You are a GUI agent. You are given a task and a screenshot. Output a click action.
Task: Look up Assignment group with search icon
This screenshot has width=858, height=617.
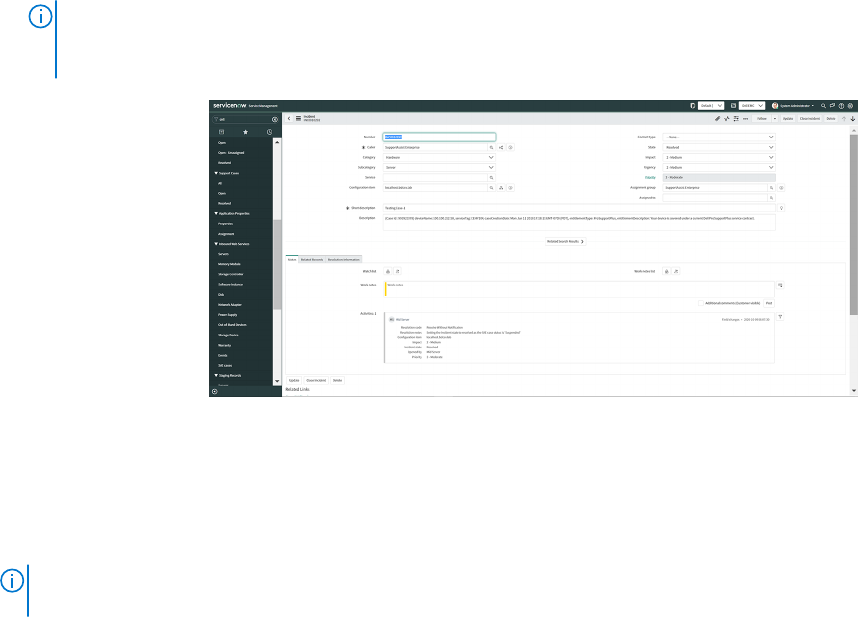[772, 188]
